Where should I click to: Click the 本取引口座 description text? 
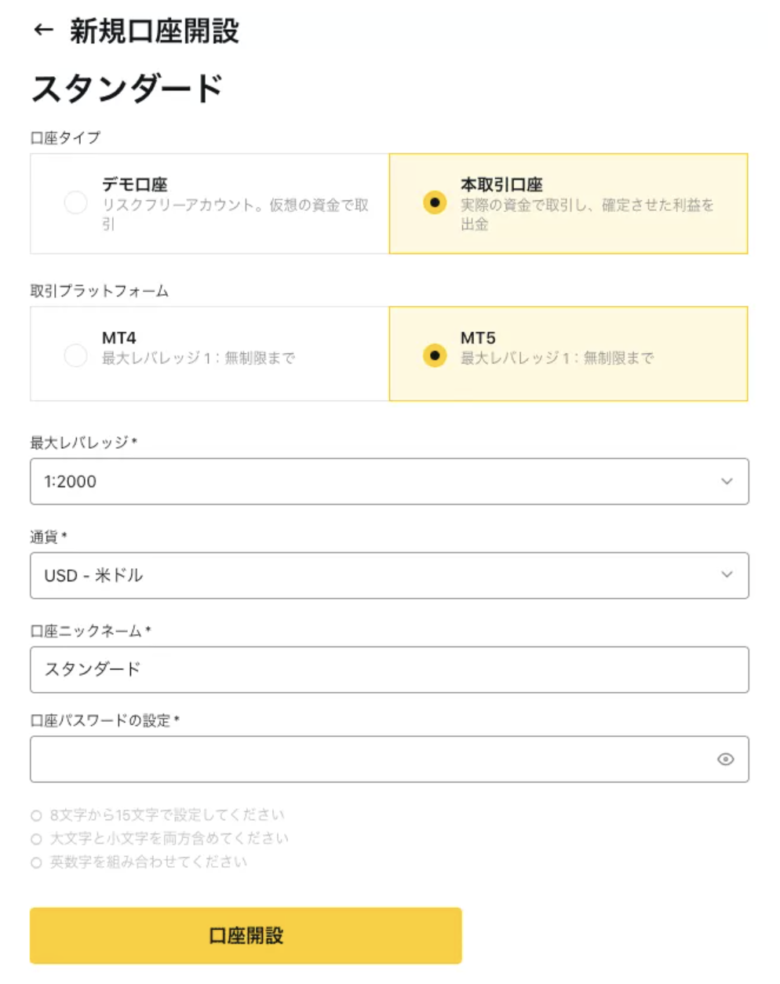[x=587, y=215]
